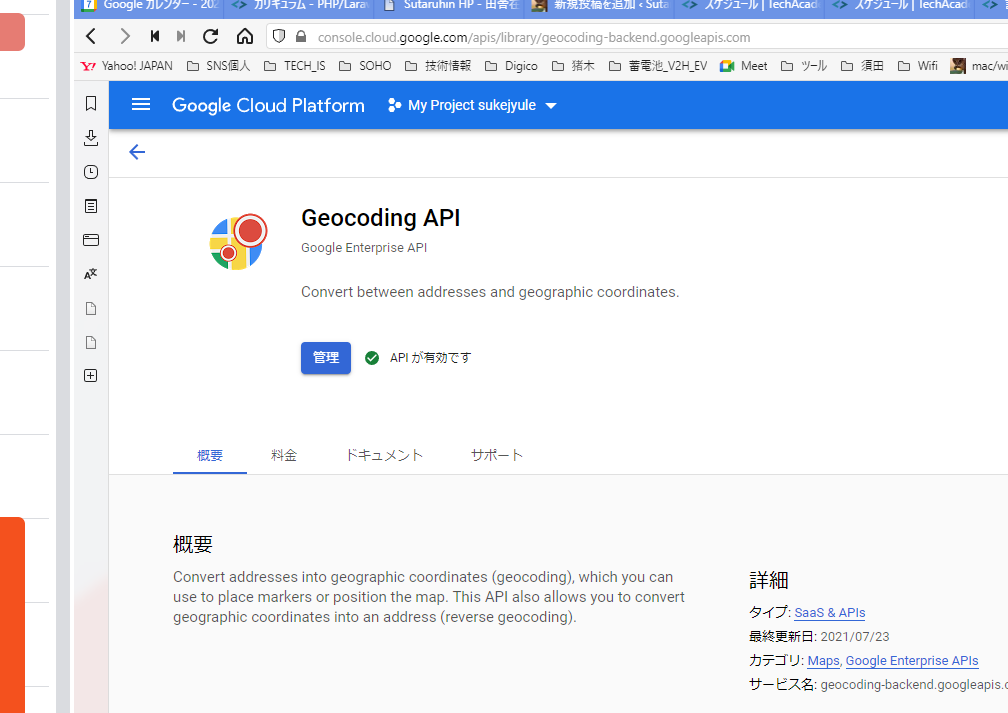Viewport: 1008px width, 713px height.
Task: Open the SNS個人 bookmark folder
Action: click(219, 66)
